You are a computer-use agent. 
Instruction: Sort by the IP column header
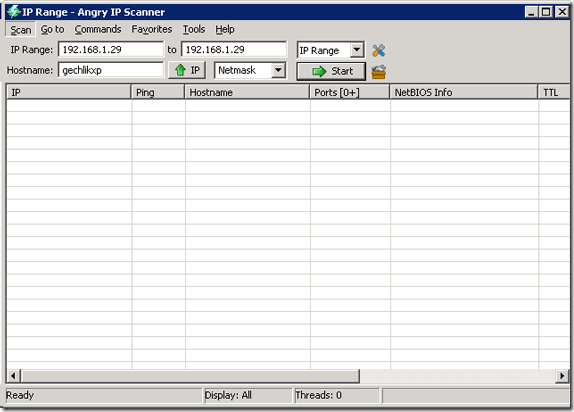[69, 92]
